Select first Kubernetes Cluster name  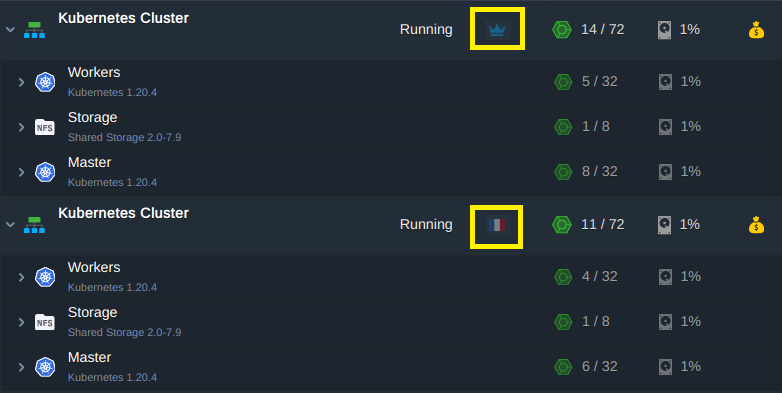click(x=123, y=18)
